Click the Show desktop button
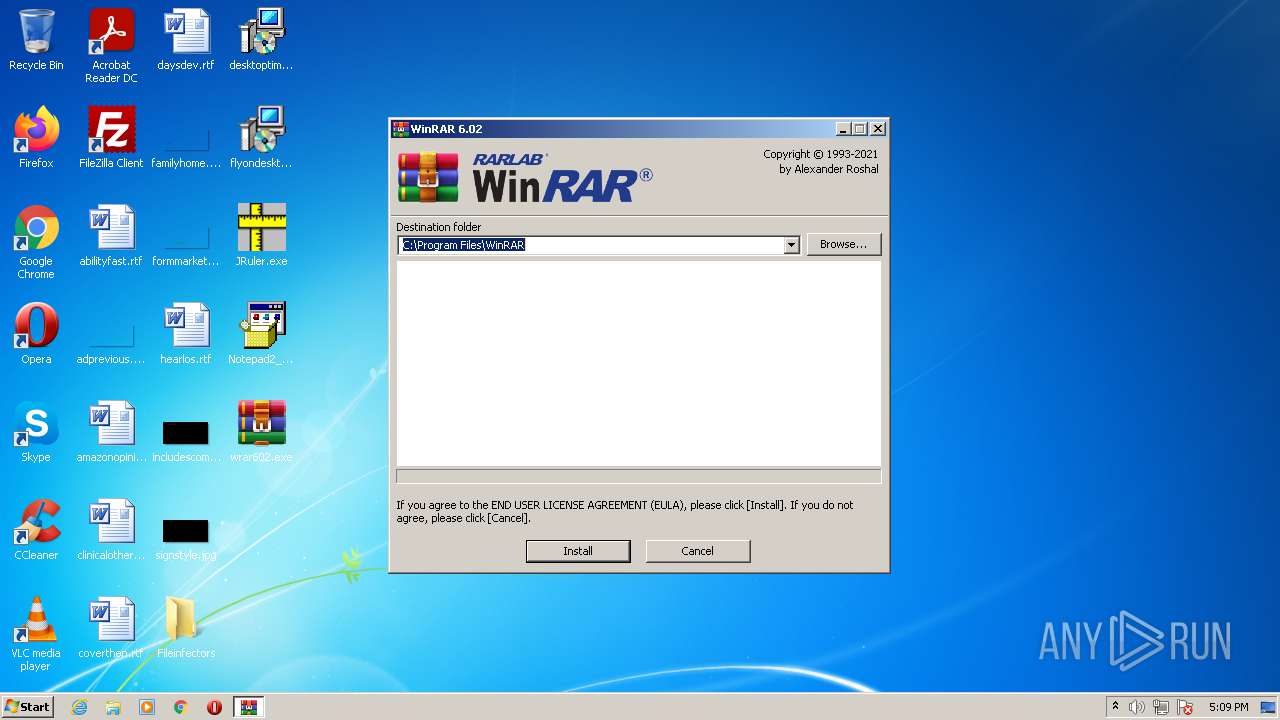 point(1270,707)
